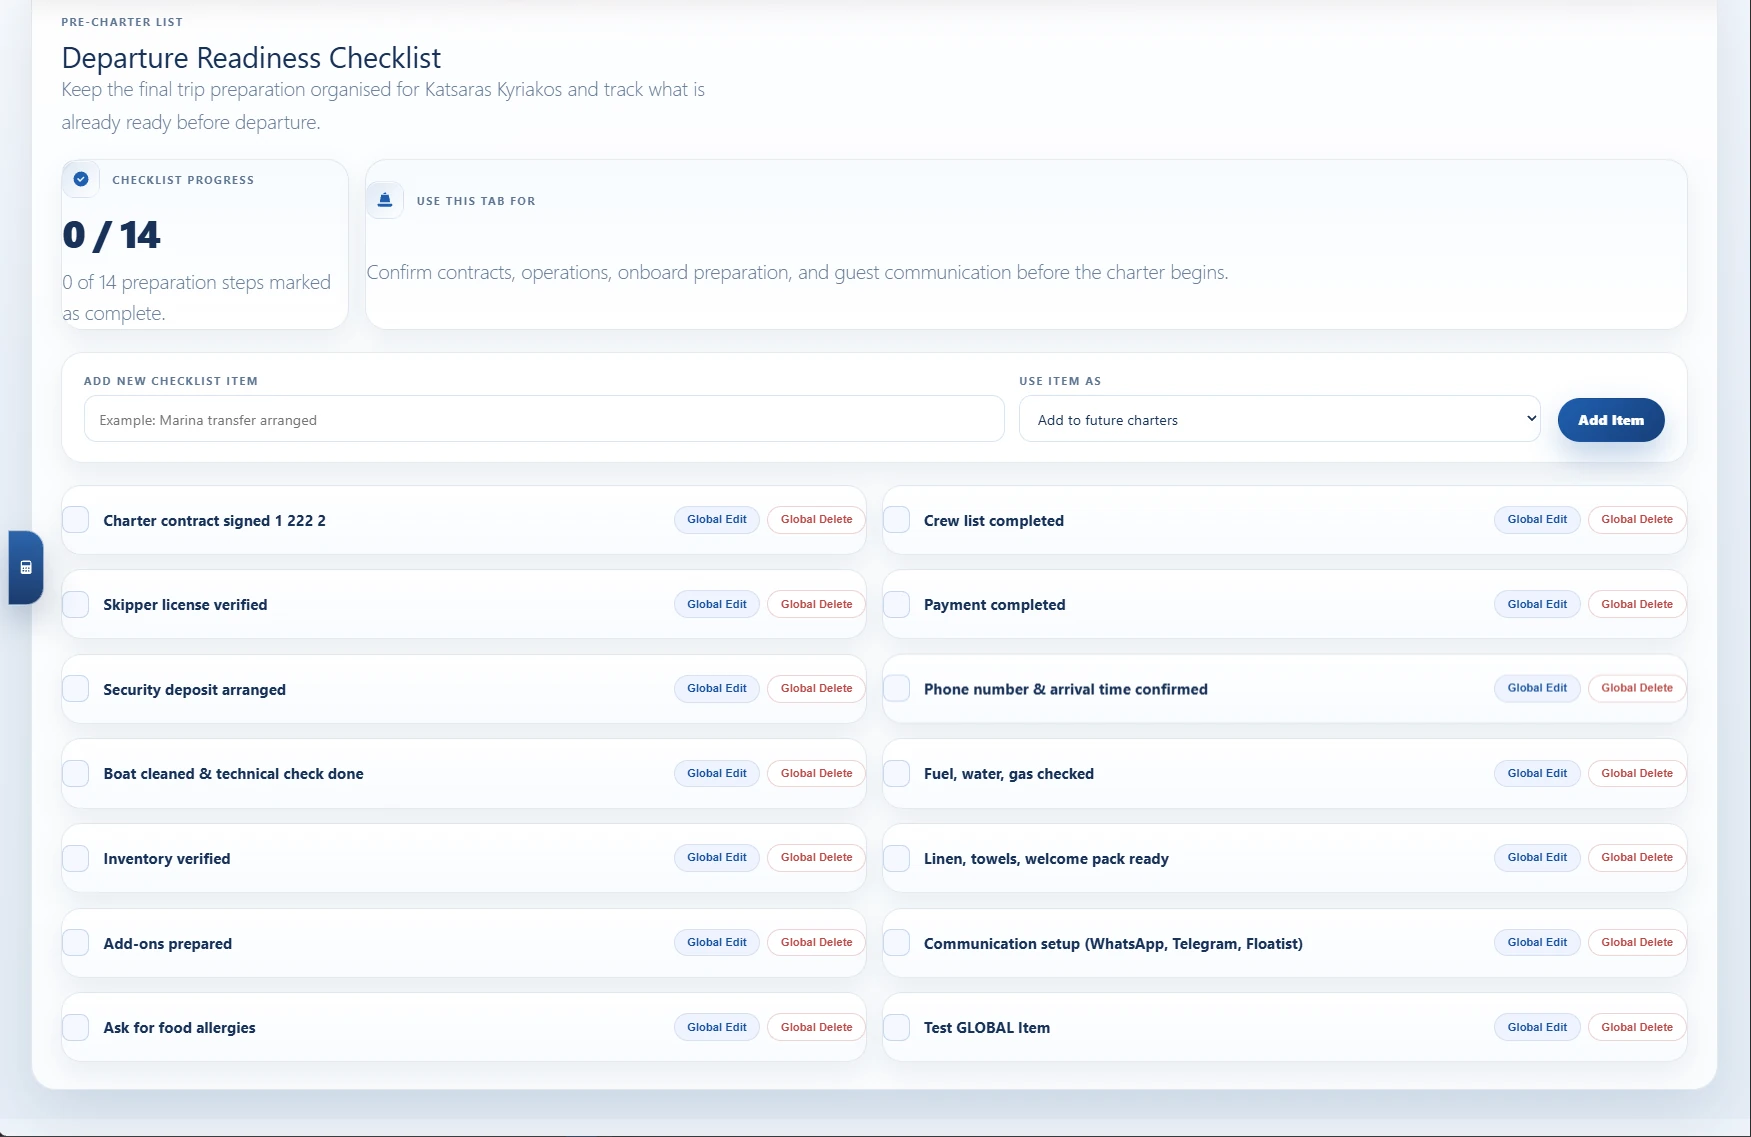The image size is (1751, 1137).
Task: Global Delete the Inventory verified item
Action: tap(816, 857)
